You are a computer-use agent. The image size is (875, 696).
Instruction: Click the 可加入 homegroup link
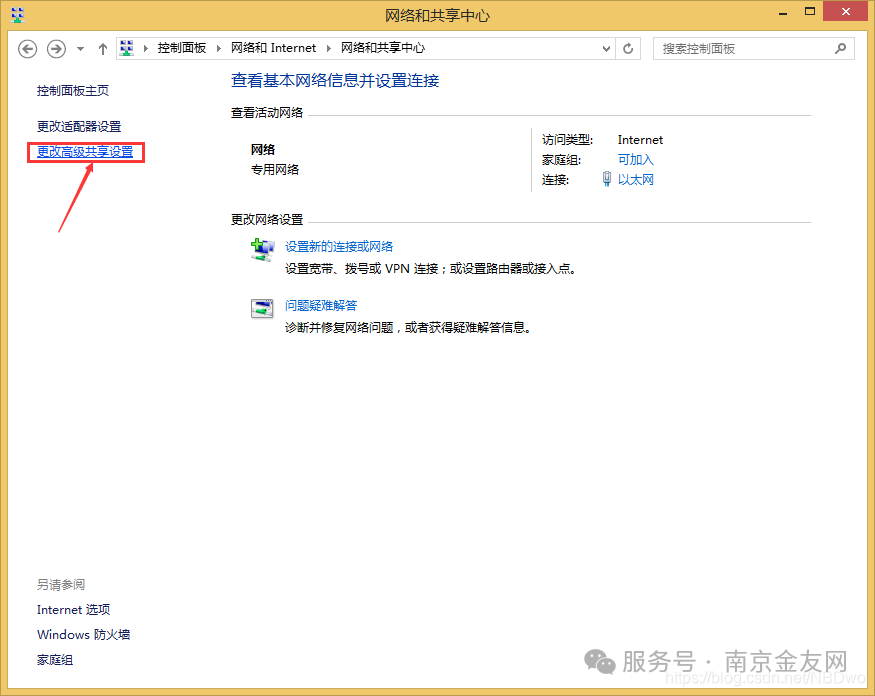click(x=635, y=159)
